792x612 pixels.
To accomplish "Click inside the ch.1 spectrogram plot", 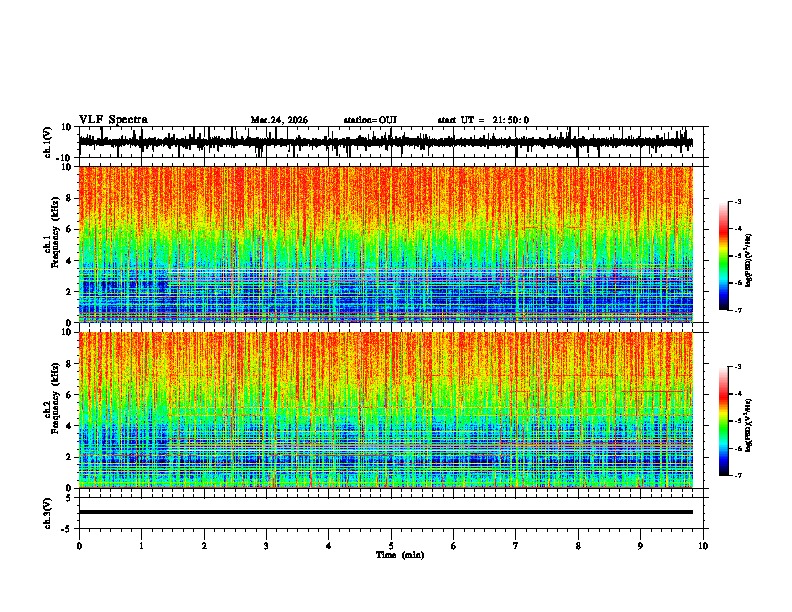I will [x=385, y=244].
